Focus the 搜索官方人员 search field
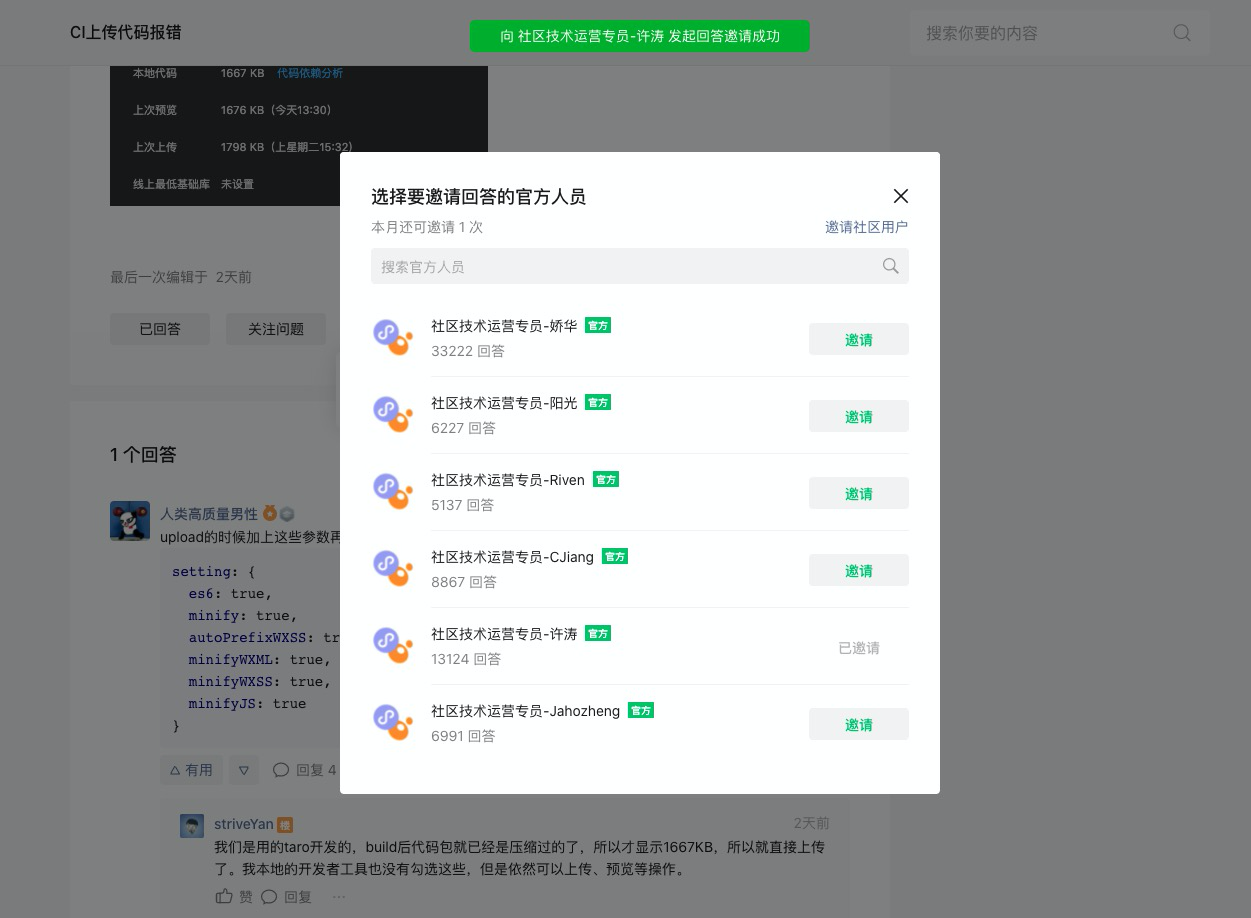This screenshot has width=1251, height=918. coord(639,266)
